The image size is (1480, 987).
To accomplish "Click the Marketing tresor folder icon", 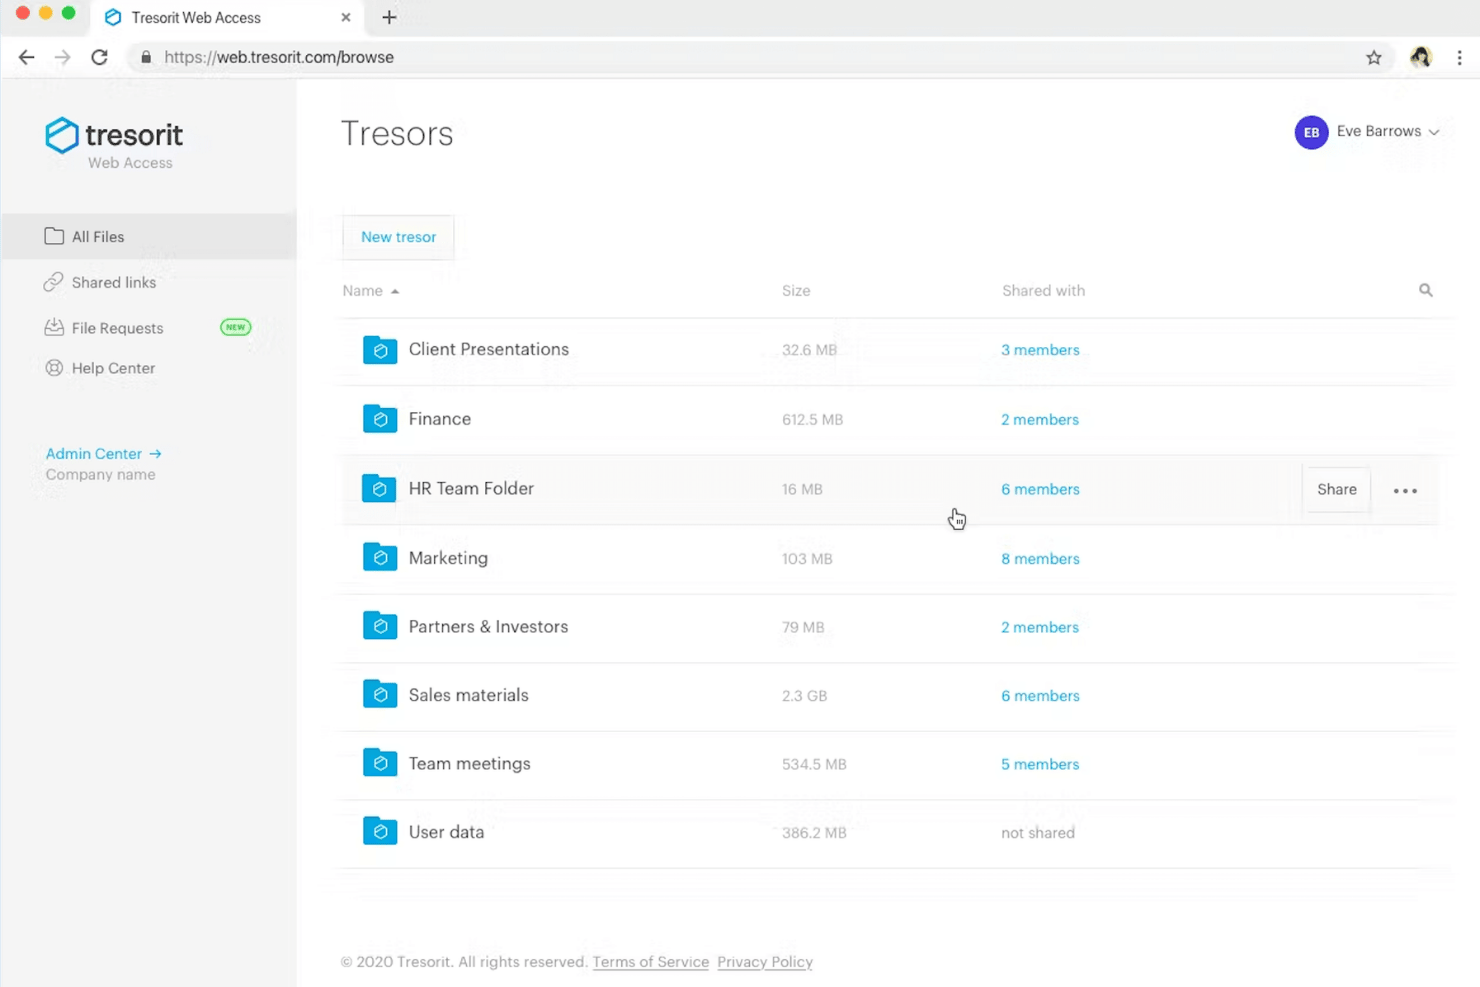I will point(380,557).
